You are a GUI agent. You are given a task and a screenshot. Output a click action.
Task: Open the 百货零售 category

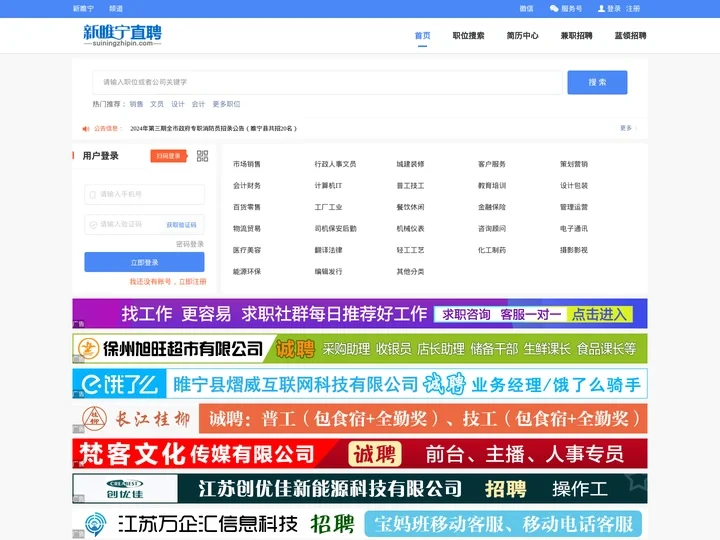pos(247,207)
